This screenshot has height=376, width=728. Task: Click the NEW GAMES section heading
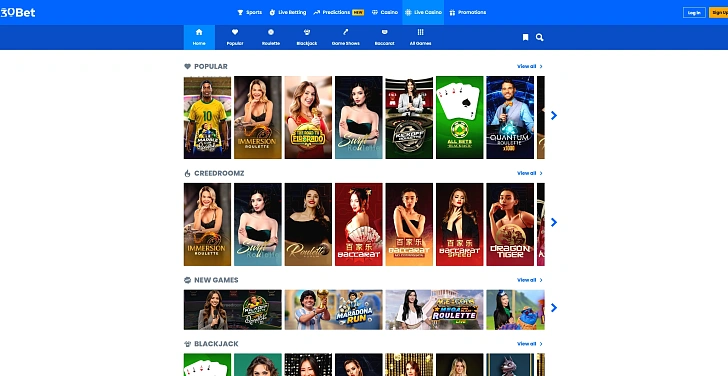coord(216,280)
